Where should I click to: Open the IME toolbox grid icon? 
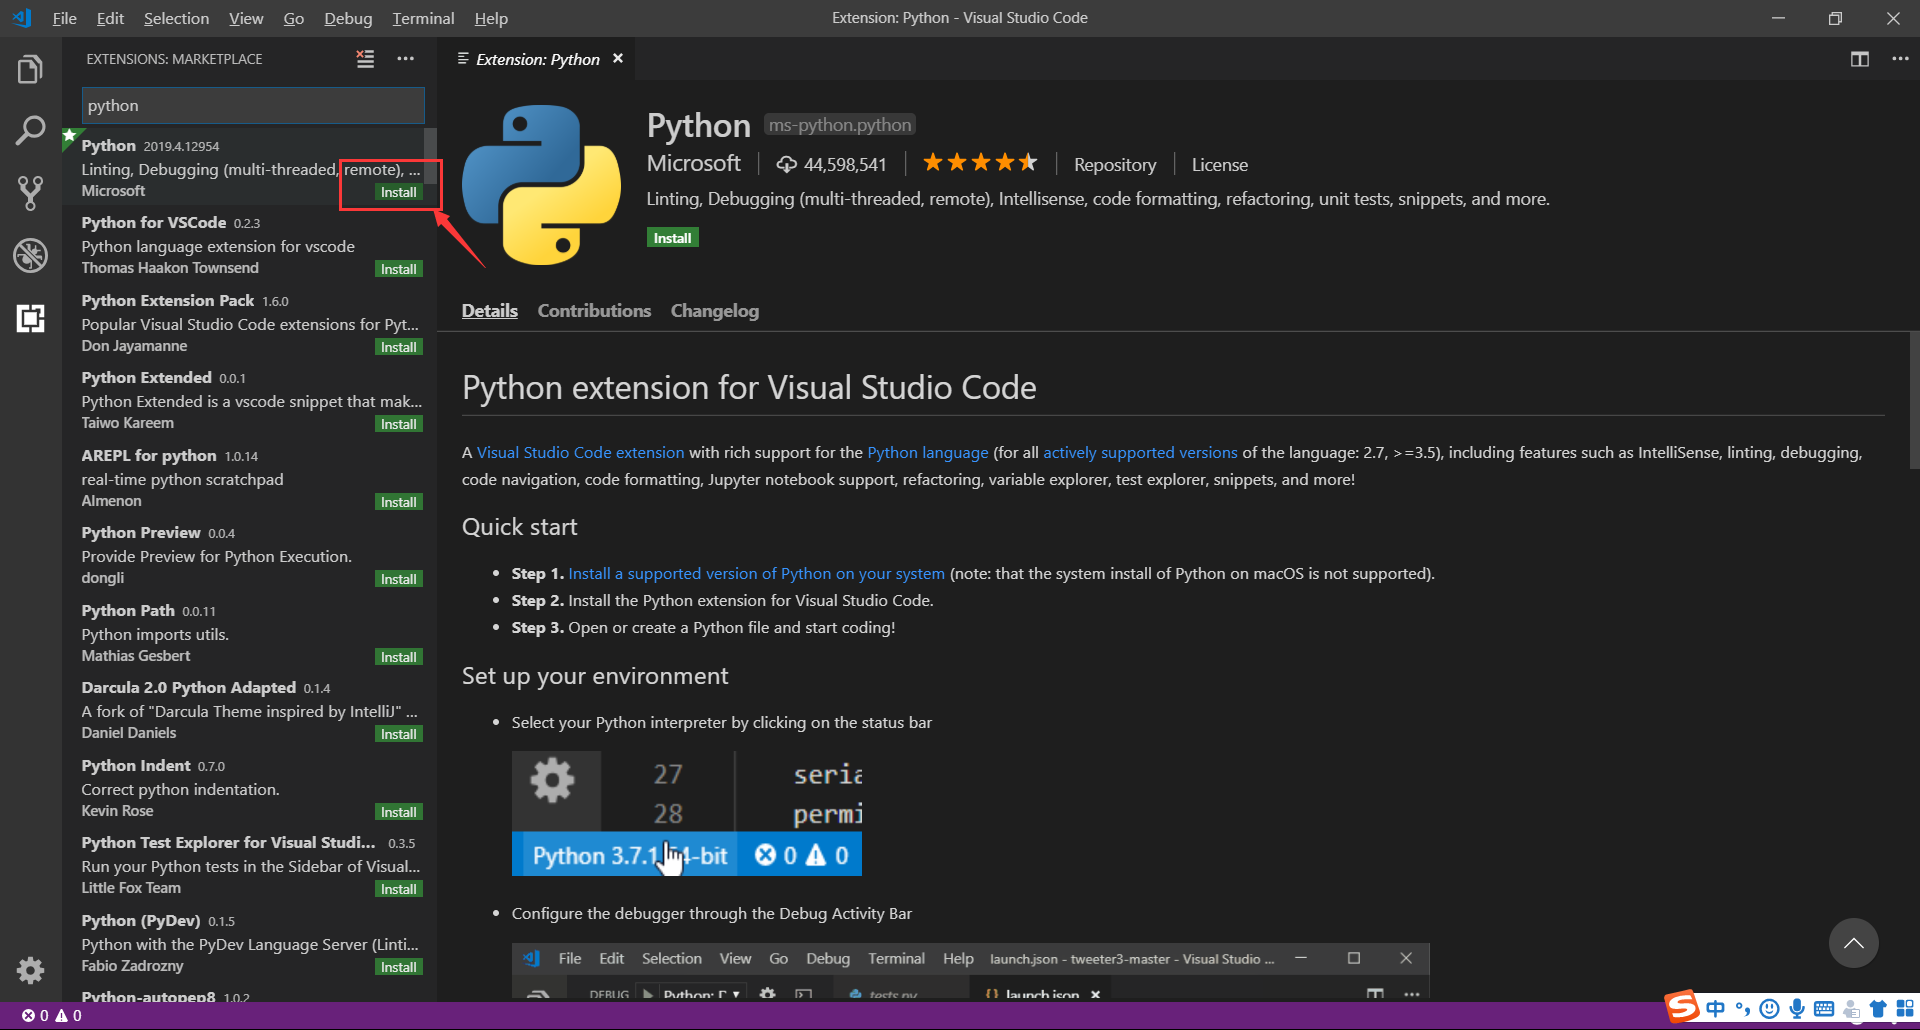(x=1905, y=1008)
